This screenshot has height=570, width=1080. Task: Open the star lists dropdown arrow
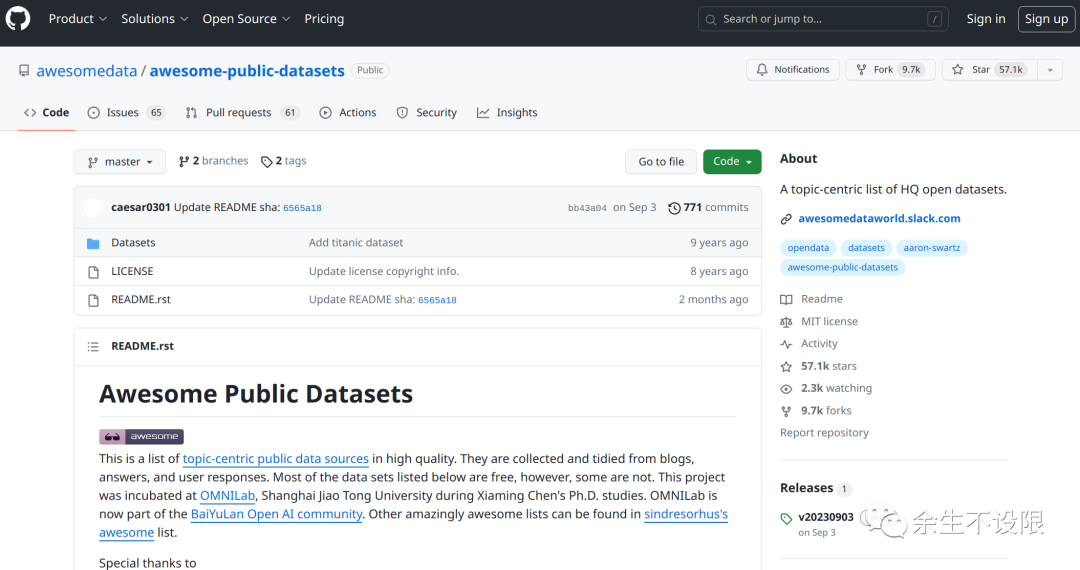tap(1050, 70)
